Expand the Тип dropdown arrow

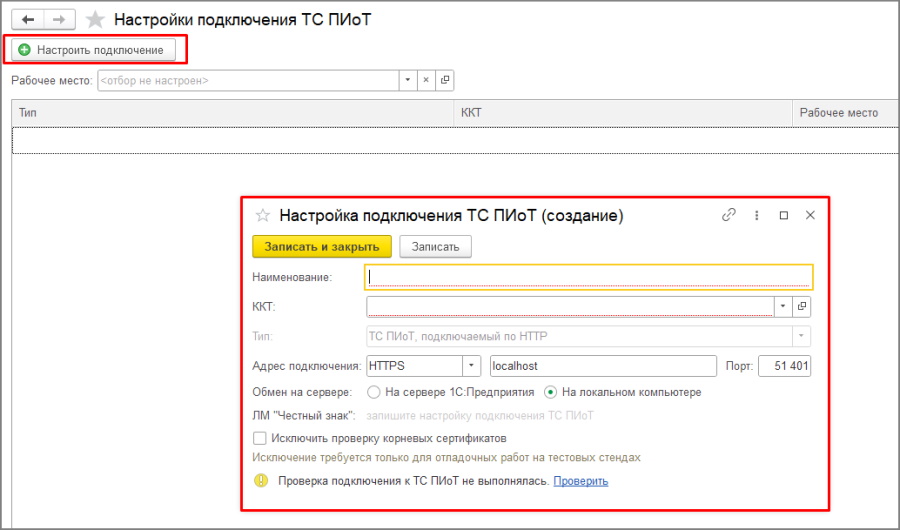point(801,336)
